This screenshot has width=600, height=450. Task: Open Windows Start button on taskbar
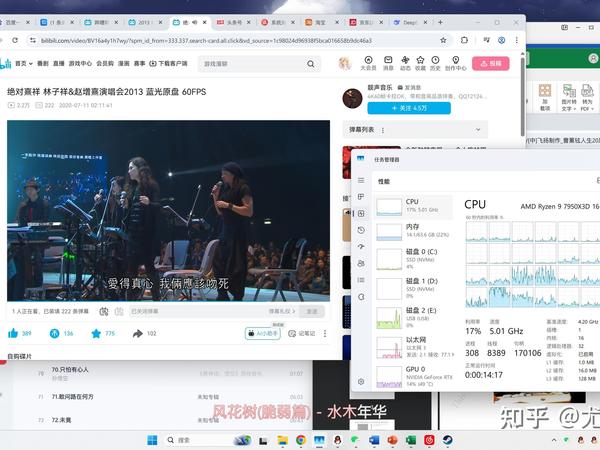point(152,440)
